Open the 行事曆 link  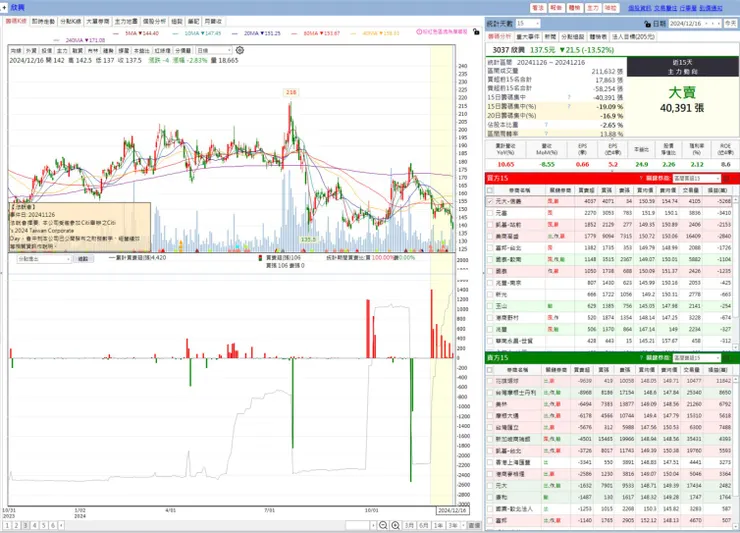point(688,8)
